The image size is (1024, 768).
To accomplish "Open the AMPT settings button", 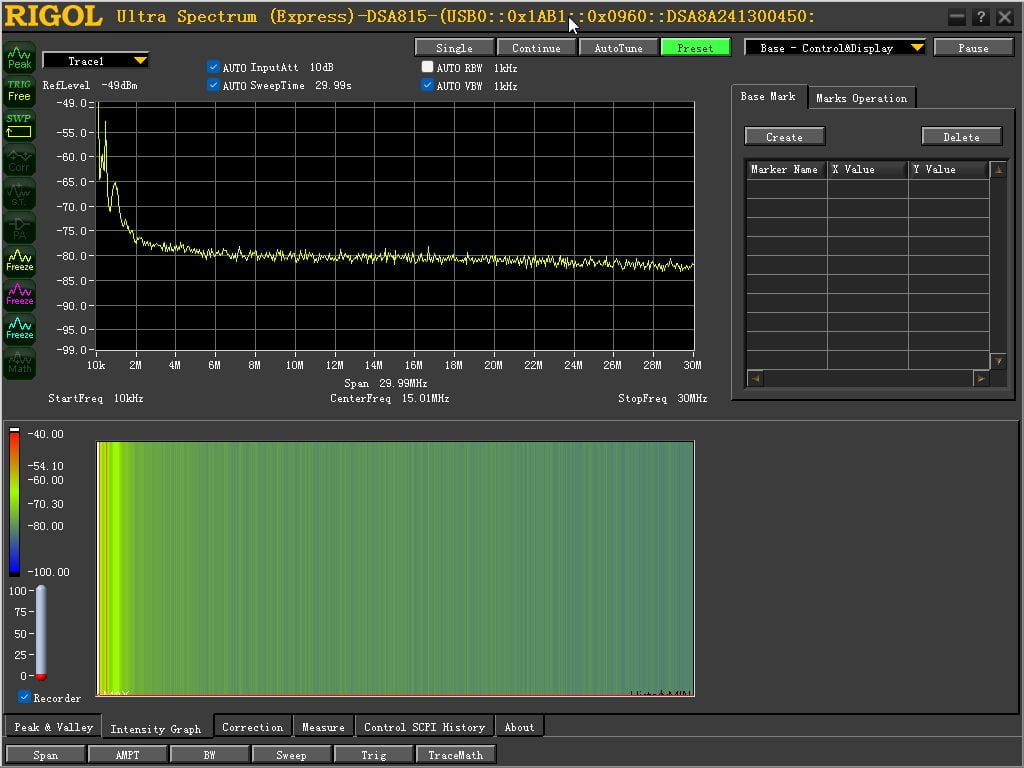I will [127, 754].
